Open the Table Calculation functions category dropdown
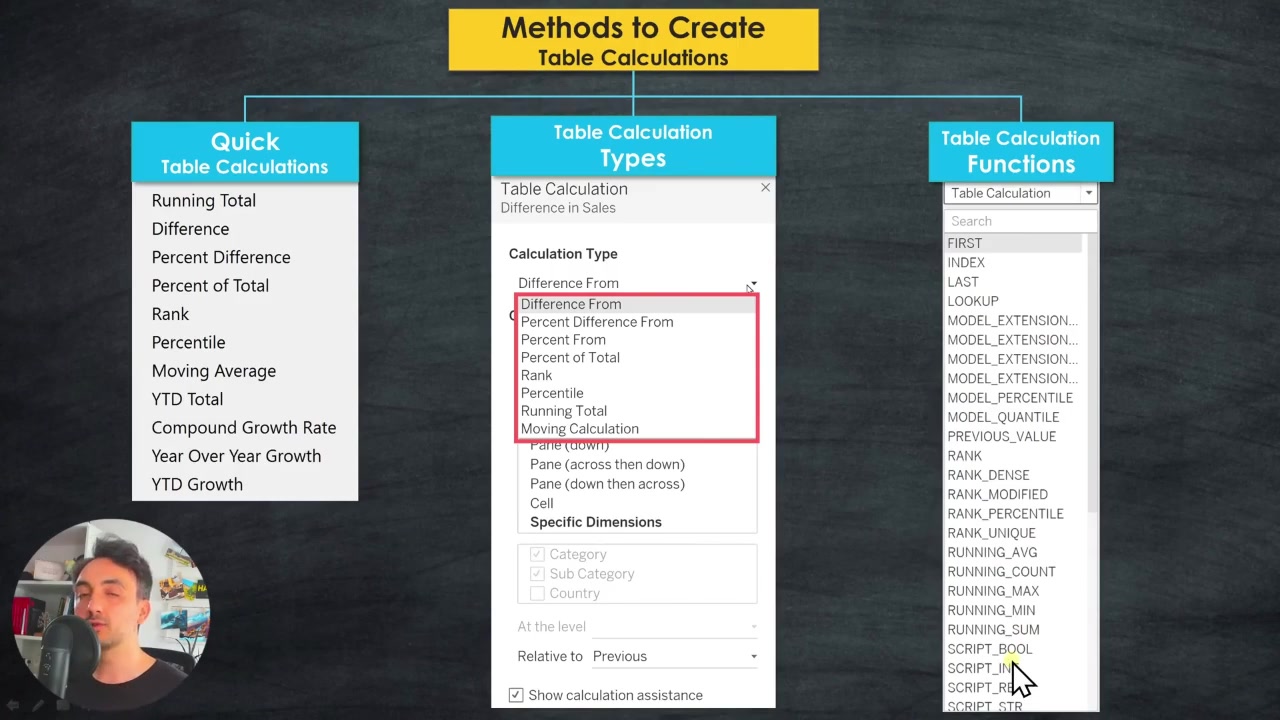This screenshot has width=1280, height=720. tap(1020, 193)
